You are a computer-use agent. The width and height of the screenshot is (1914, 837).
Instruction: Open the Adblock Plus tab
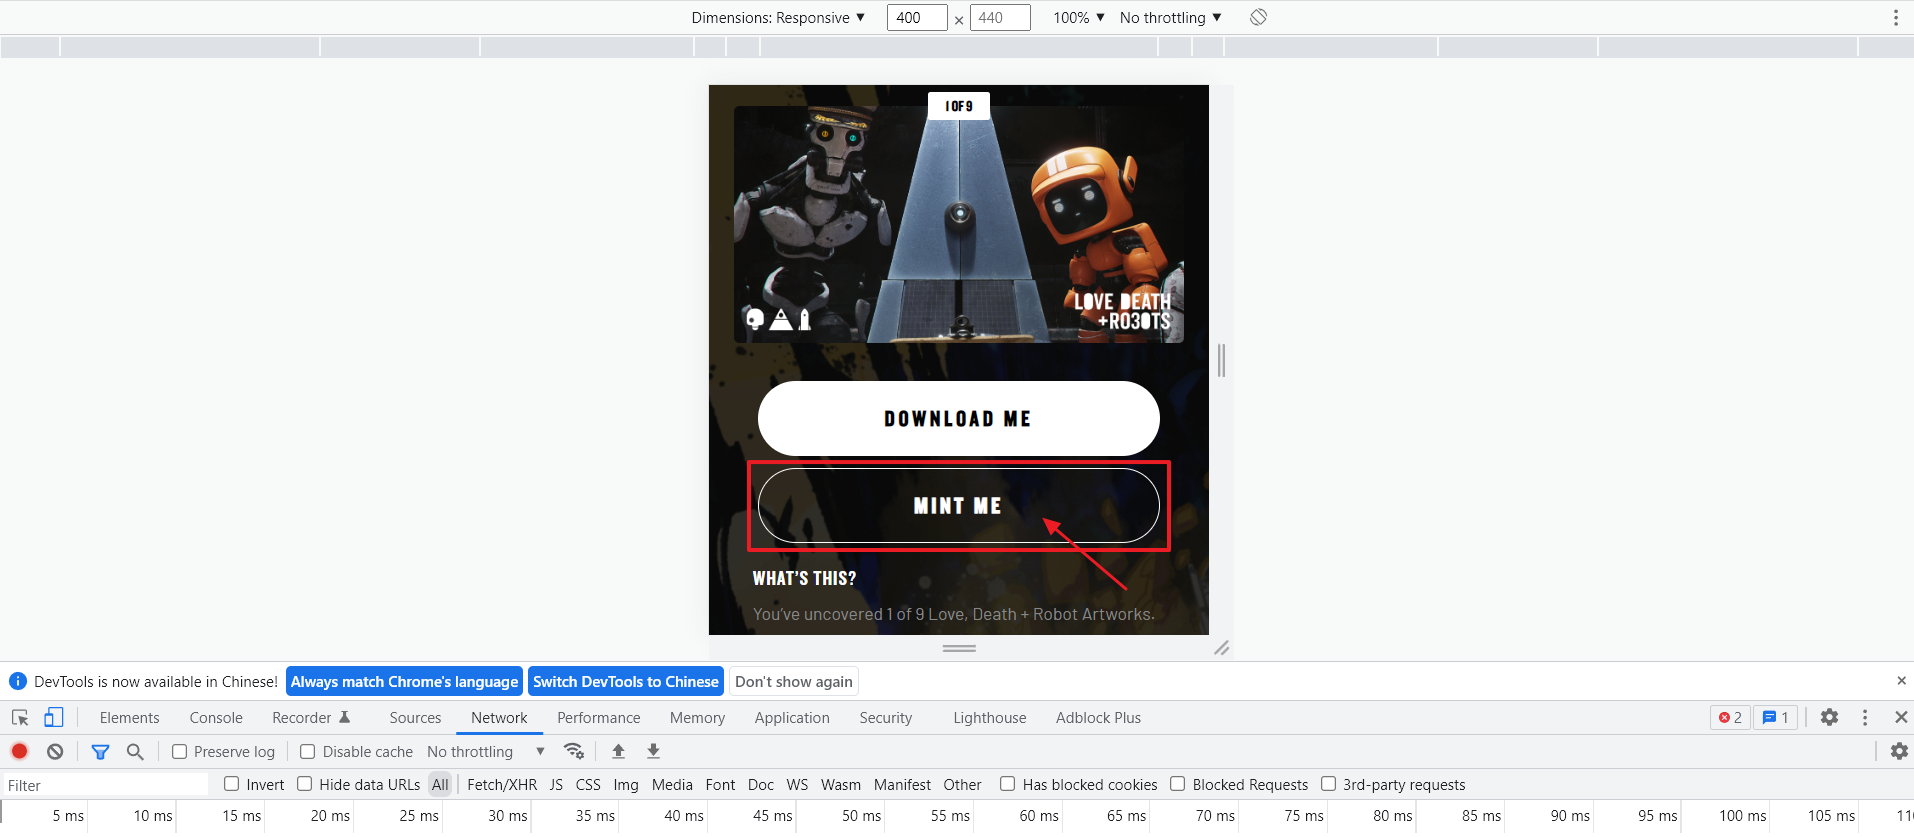click(x=1098, y=717)
